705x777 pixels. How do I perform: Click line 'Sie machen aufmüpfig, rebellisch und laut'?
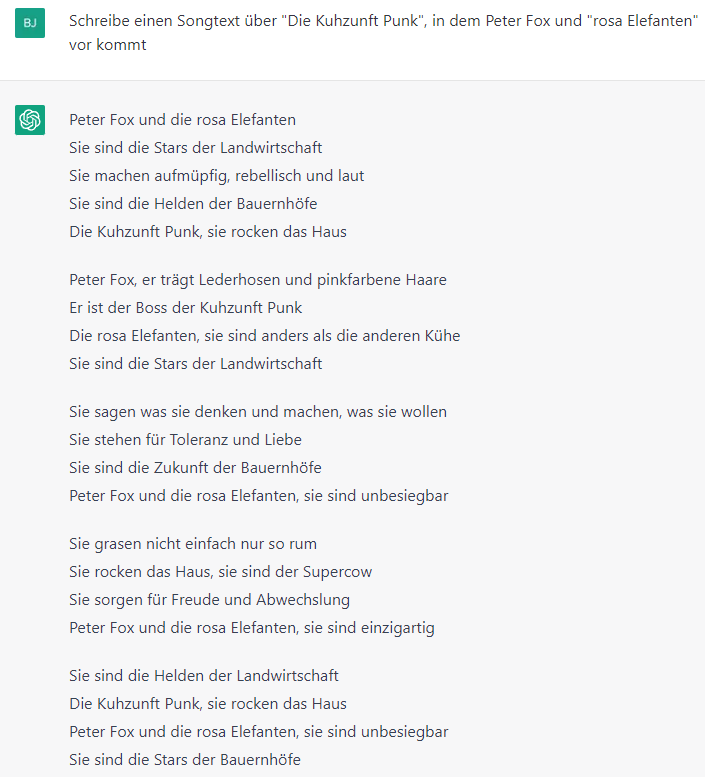pyautogui.click(x=216, y=176)
